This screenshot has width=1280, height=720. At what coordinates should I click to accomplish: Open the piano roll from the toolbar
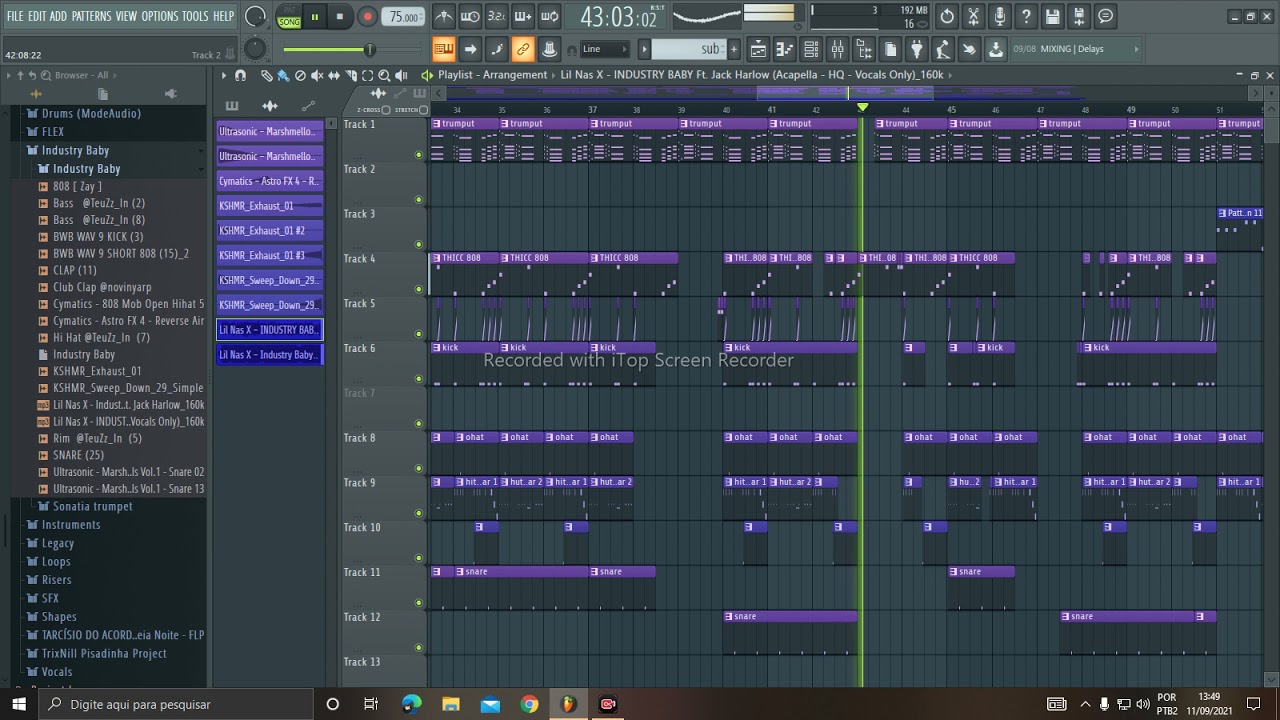[785, 49]
